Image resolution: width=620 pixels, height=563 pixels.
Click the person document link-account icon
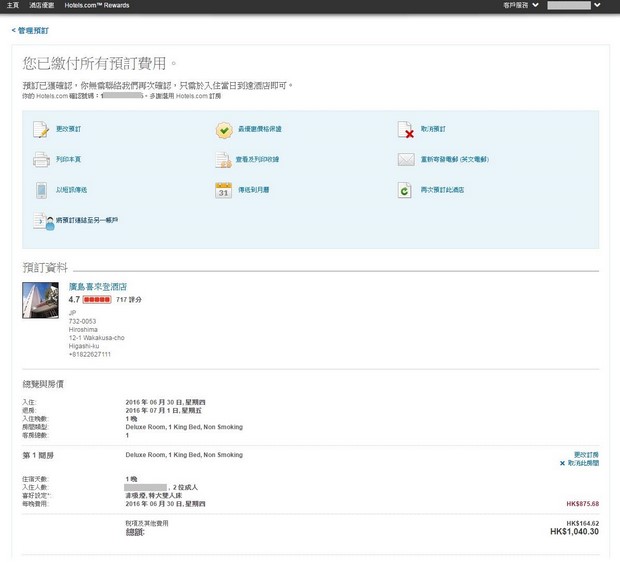(x=44, y=221)
